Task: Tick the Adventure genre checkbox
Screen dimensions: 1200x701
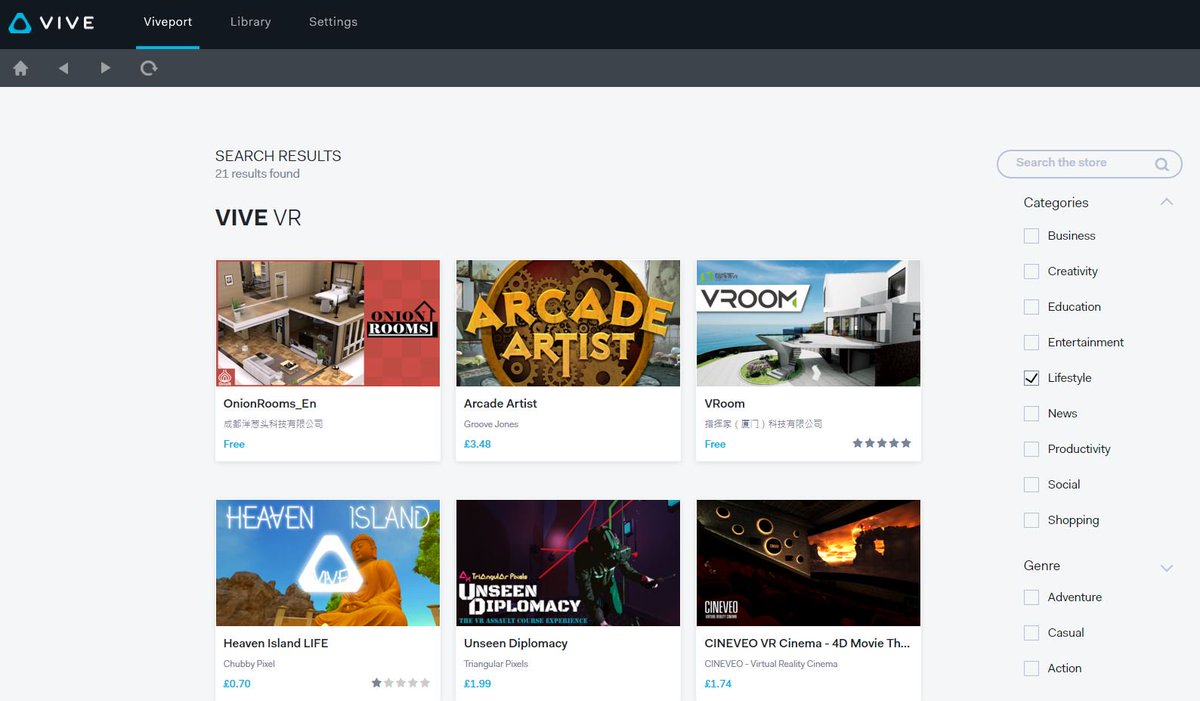Action: [x=1031, y=597]
